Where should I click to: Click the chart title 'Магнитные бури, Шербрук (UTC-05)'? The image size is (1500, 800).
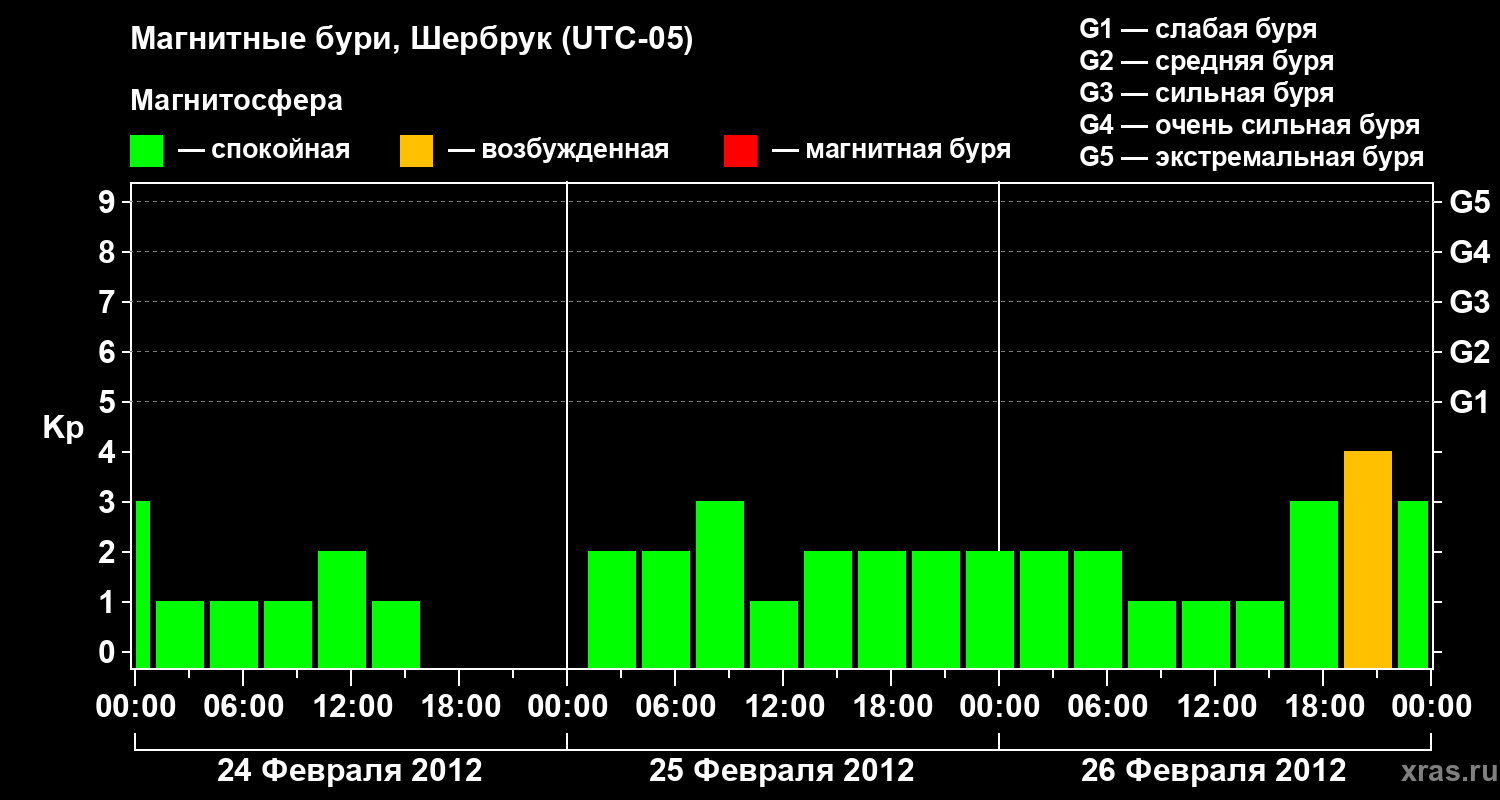411,40
